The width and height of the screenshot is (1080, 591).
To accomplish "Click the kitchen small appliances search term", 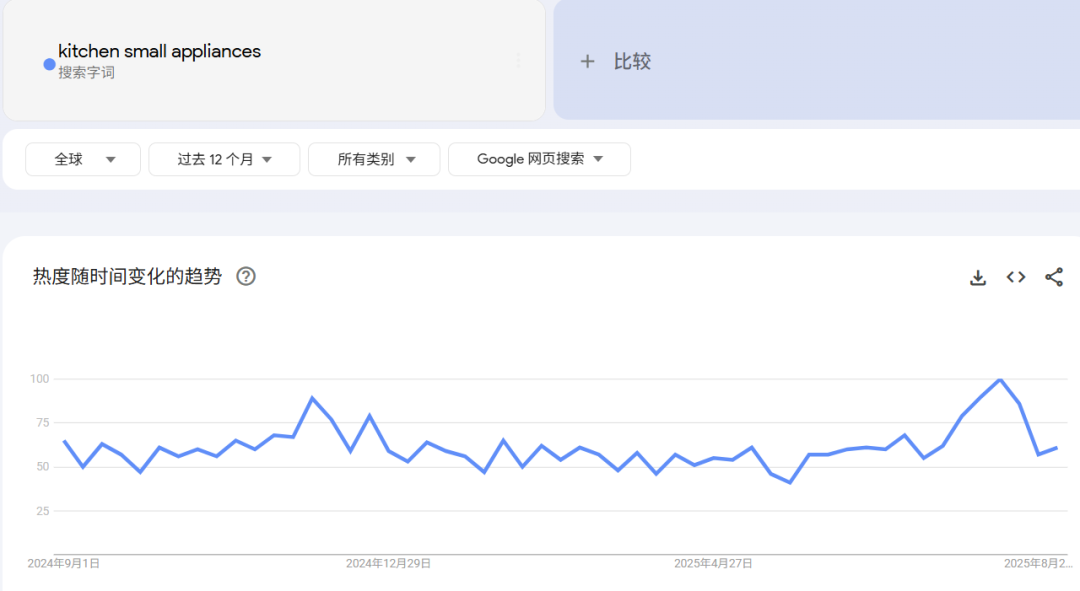I will pyautogui.click(x=159, y=51).
